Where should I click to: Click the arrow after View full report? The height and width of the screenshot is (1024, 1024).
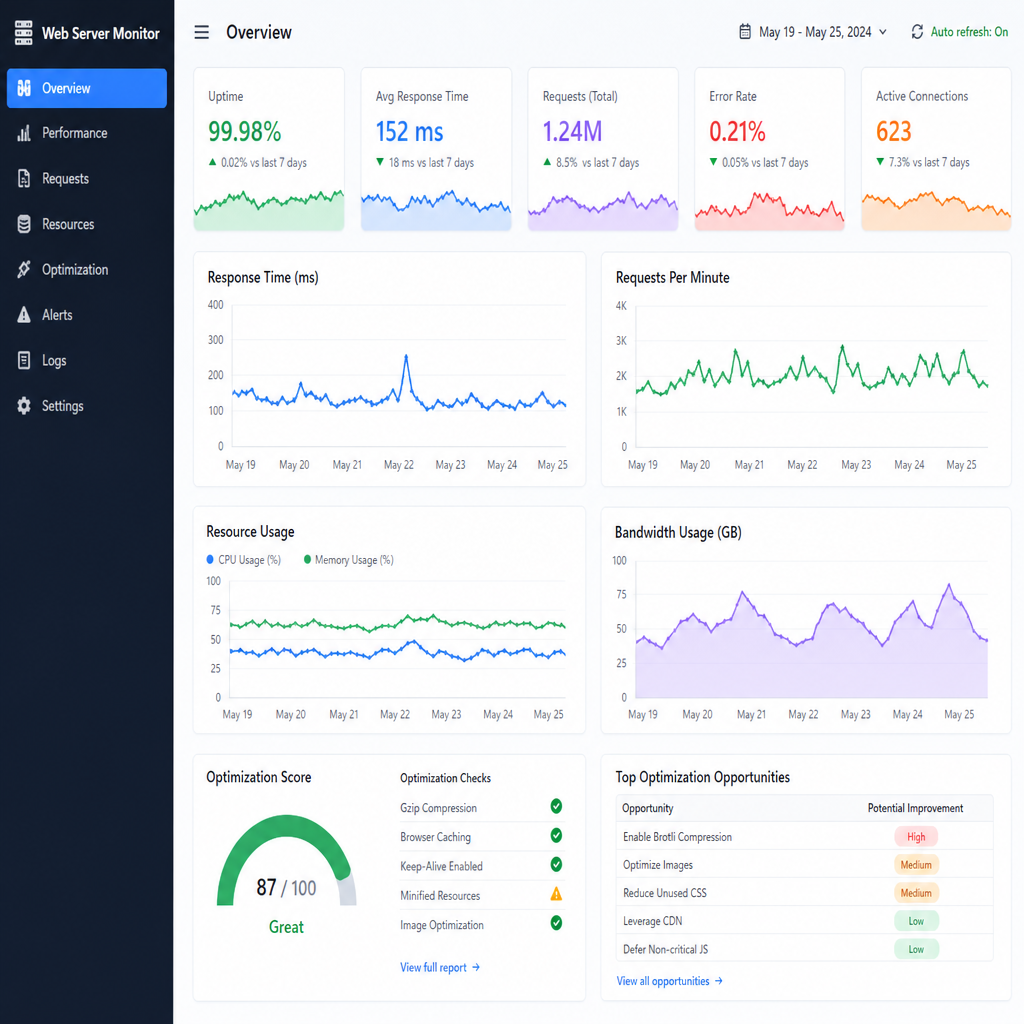(476, 967)
